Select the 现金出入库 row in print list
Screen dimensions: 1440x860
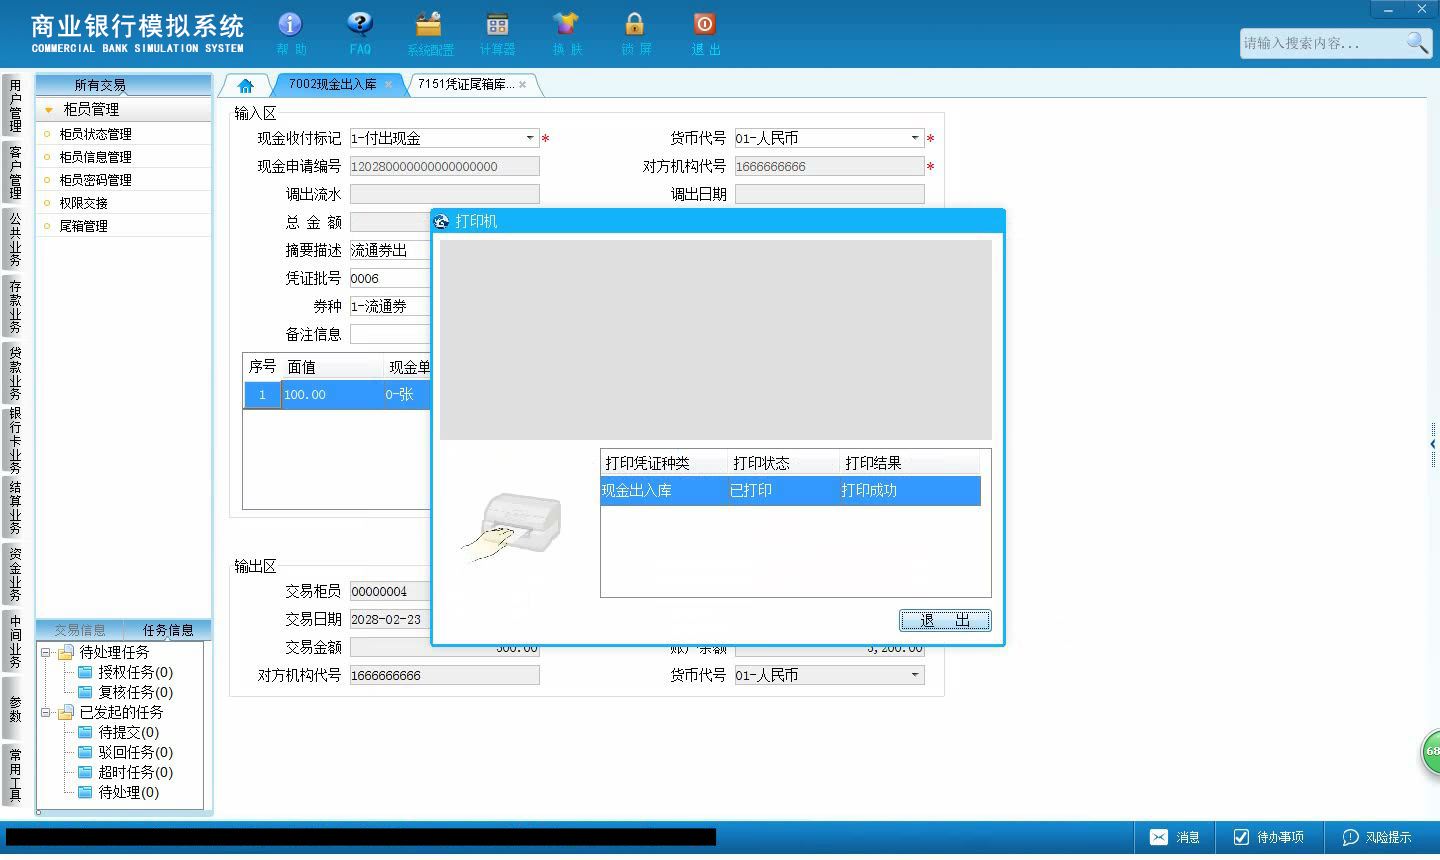[790, 491]
